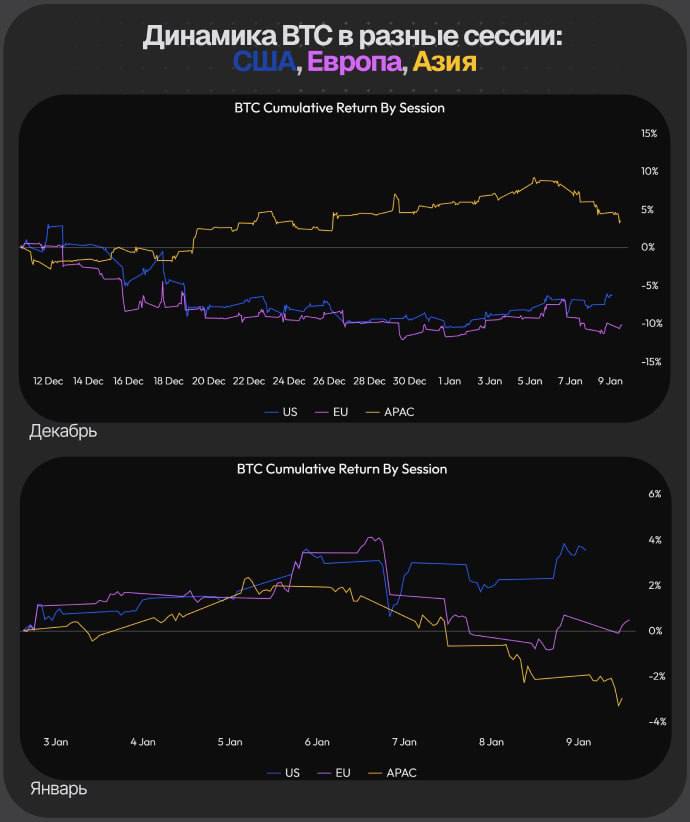Click the "Динамика BTC в разные сессии" heading

(x=353, y=36)
